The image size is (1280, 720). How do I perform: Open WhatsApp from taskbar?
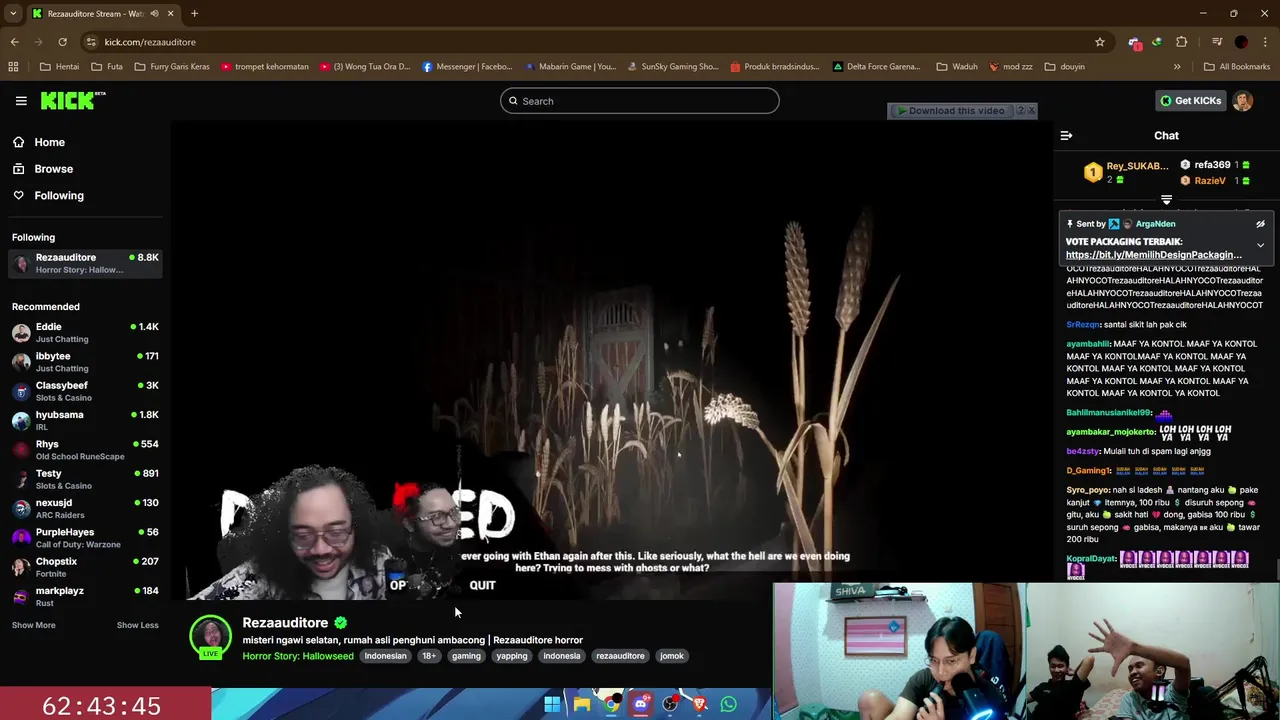(x=729, y=705)
